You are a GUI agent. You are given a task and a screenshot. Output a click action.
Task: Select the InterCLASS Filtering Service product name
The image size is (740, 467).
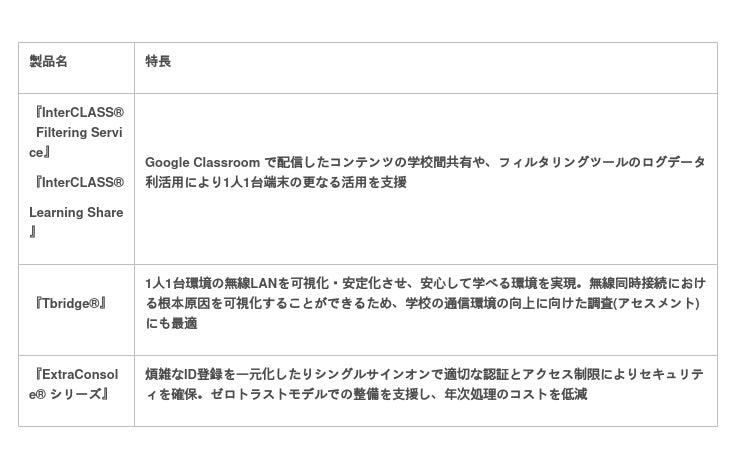(x=76, y=132)
